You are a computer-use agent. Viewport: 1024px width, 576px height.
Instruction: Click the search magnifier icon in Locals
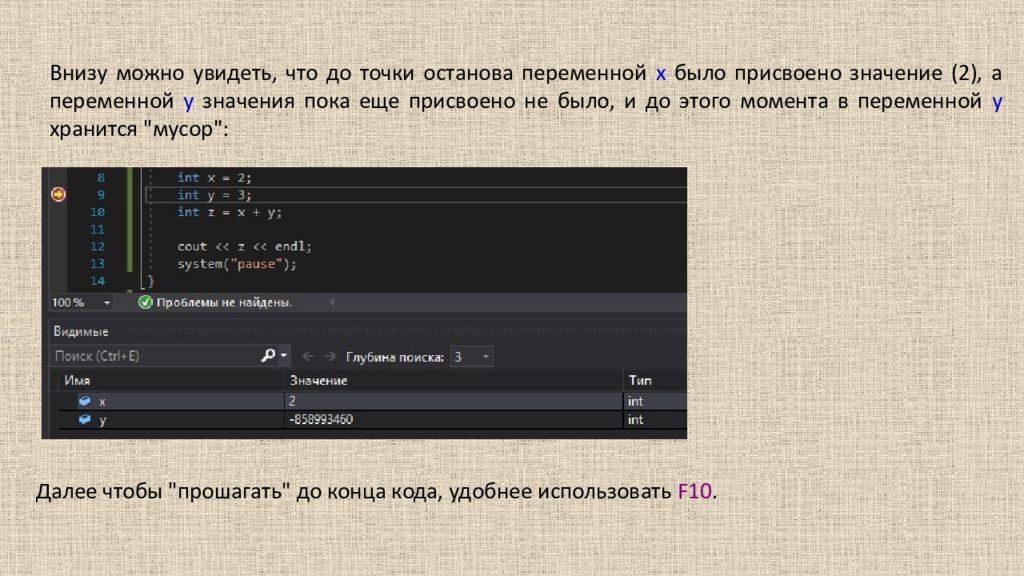[268, 355]
